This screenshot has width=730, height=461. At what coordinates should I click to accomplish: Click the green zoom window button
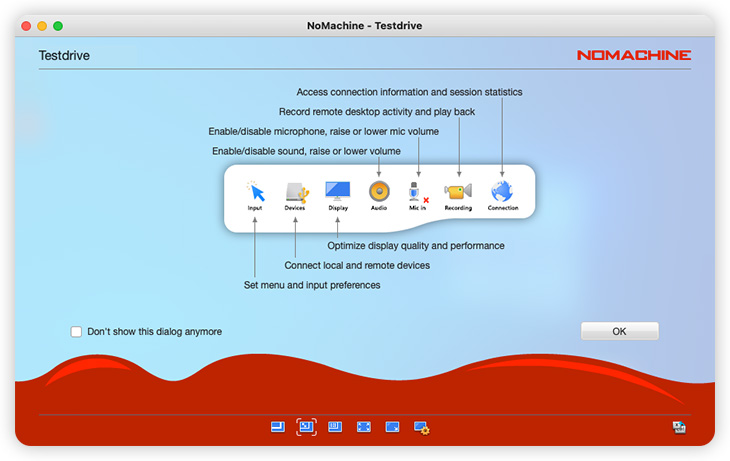click(58, 25)
